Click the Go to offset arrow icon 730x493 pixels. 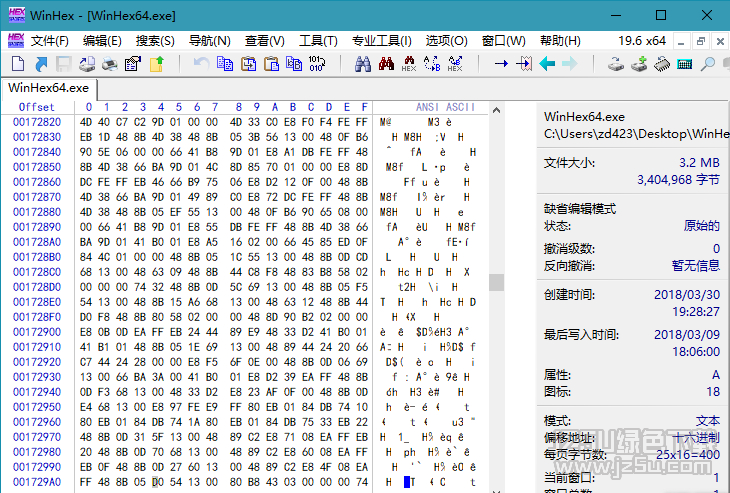tap(501, 63)
